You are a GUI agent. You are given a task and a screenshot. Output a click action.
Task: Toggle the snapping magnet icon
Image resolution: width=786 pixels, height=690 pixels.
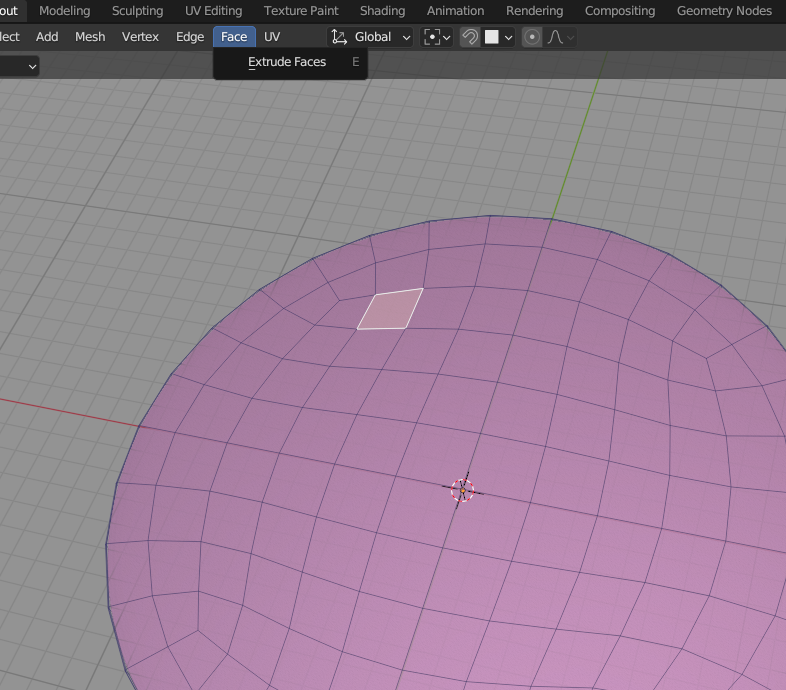(470, 37)
